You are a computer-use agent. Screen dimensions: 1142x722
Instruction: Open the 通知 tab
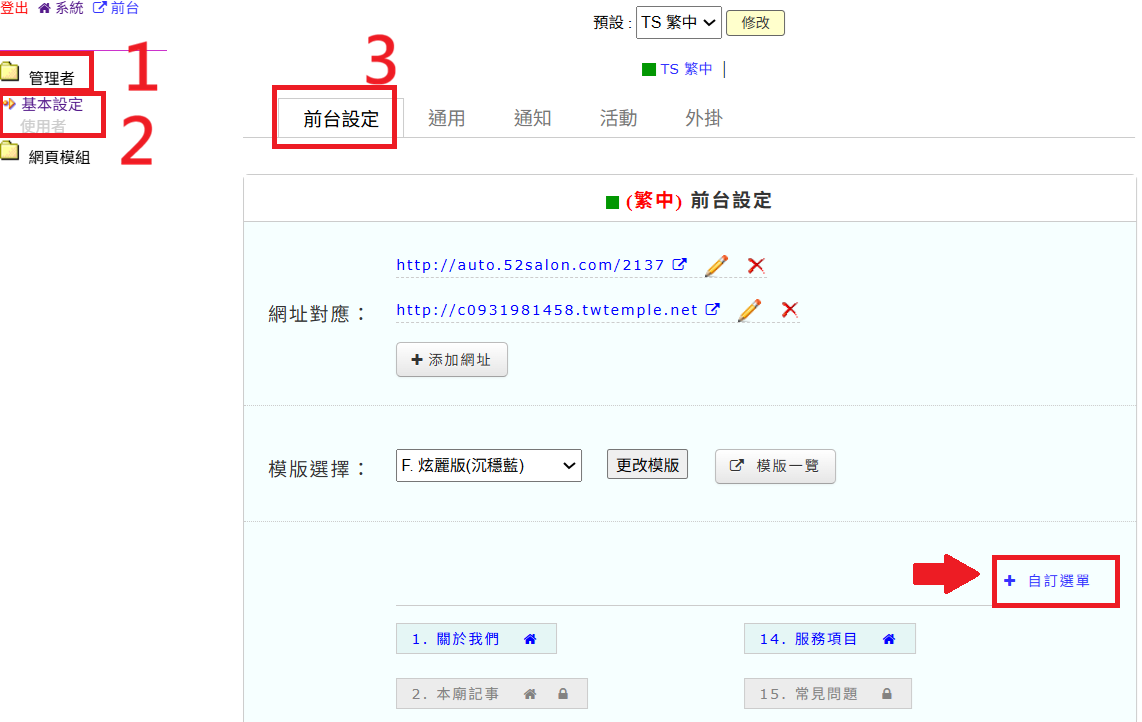532,118
